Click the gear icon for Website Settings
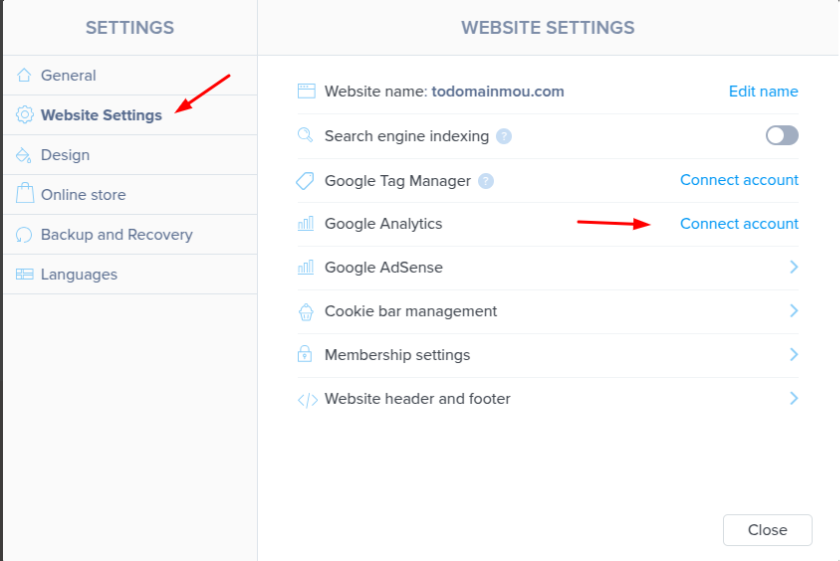This screenshot has width=840, height=561. [25, 115]
